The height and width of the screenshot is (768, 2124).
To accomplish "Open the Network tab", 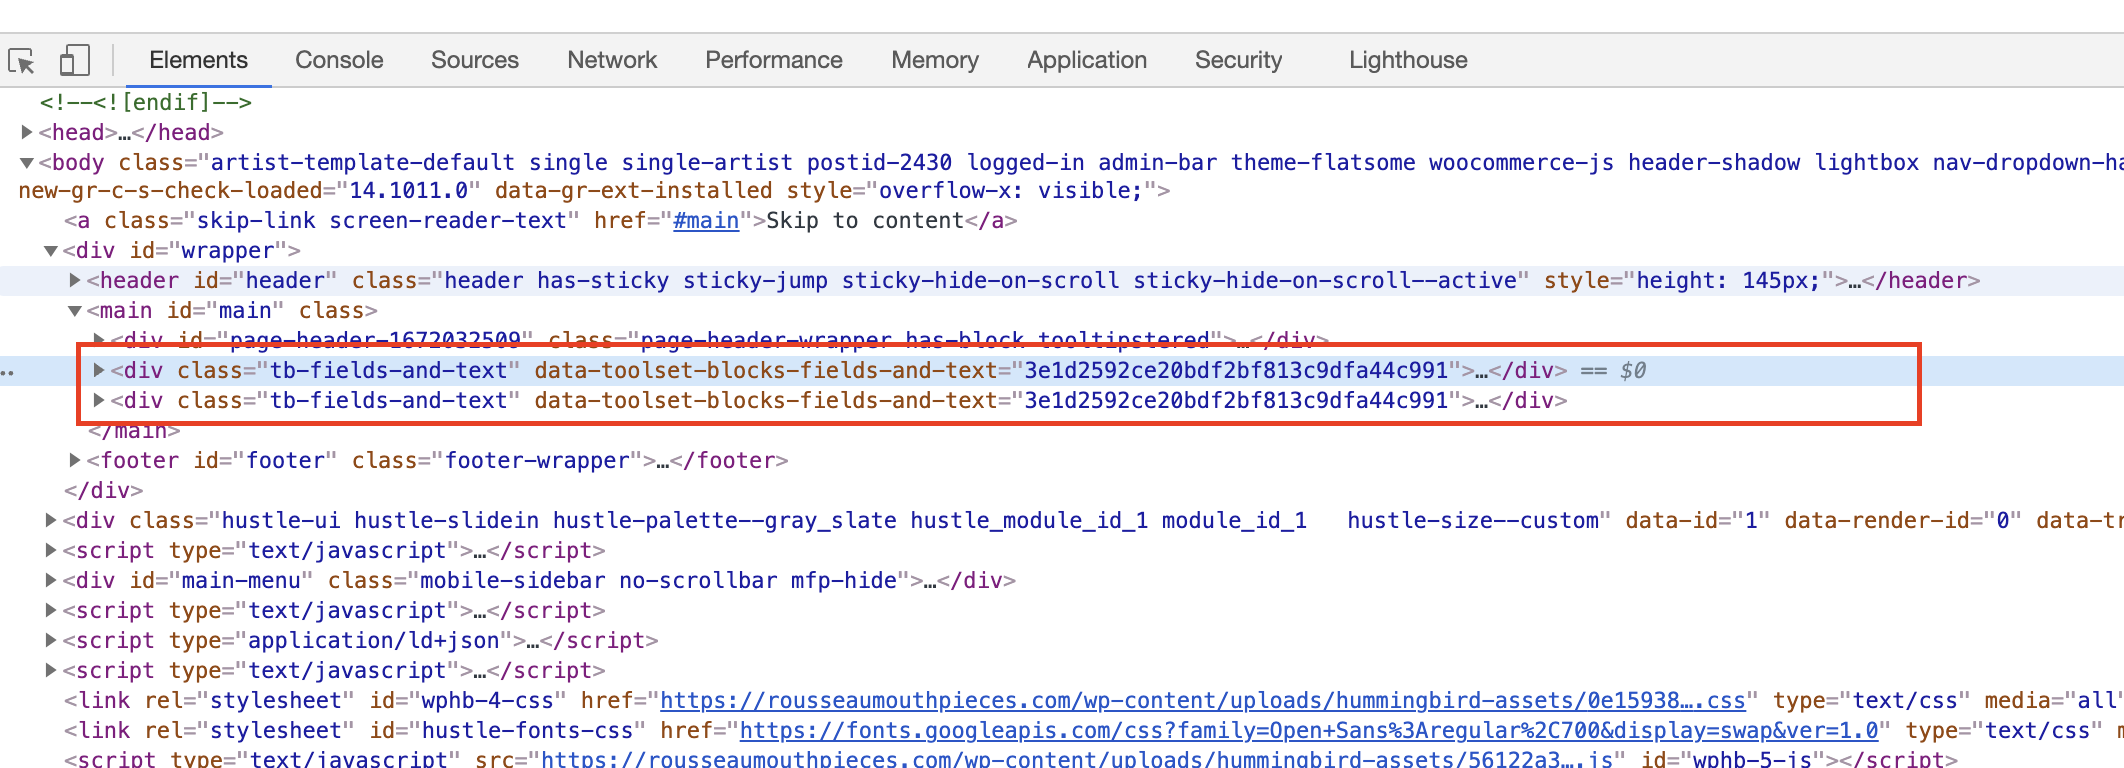I will [612, 60].
